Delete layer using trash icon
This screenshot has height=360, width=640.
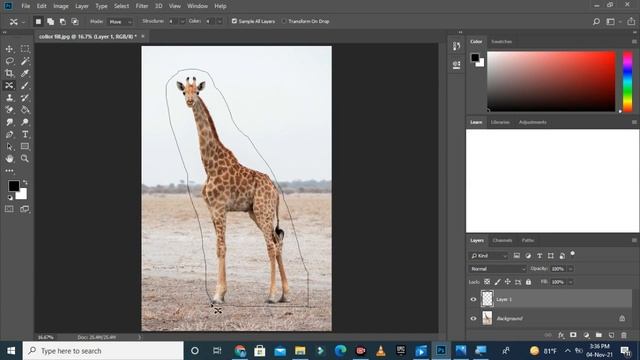coord(624,335)
